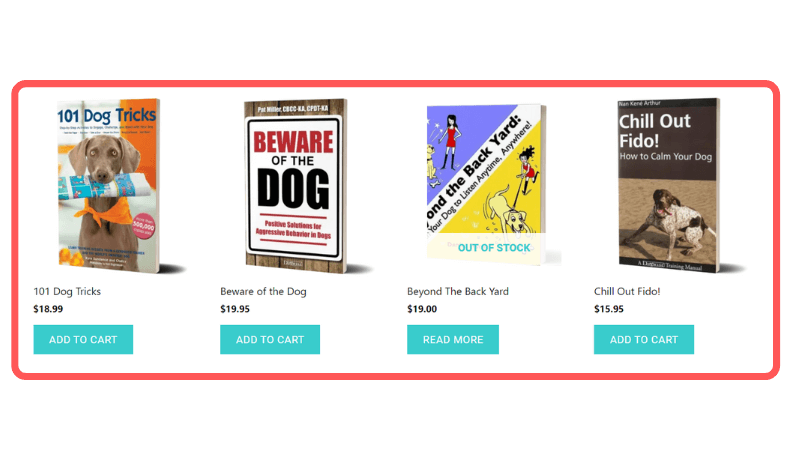
Task: Click 'How to Calm Your Dog' cover subtitle
Action: (666, 157)
